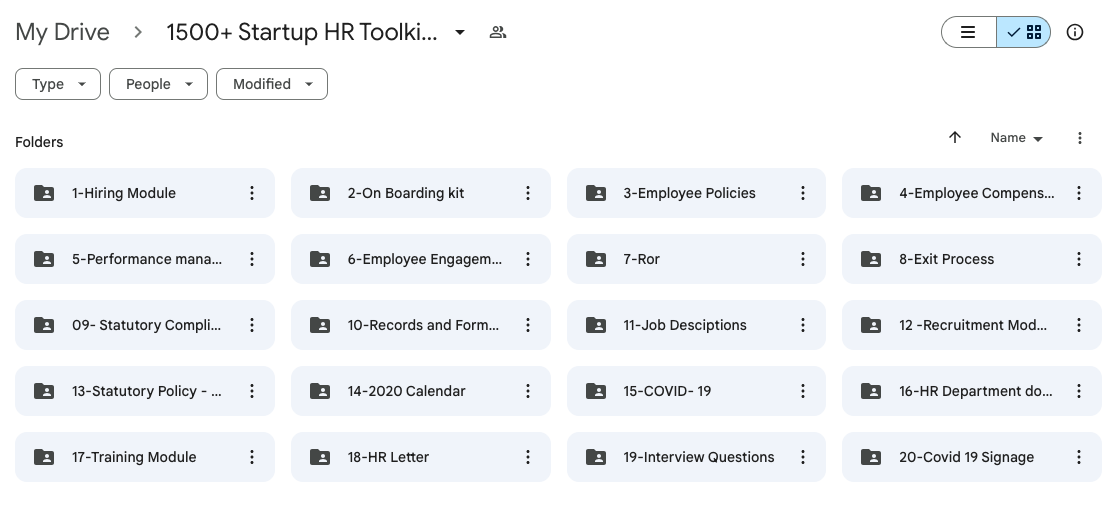Open the current folder name dropdown arrow
This screenshot has width=1113, height=511.
(460, 32)
